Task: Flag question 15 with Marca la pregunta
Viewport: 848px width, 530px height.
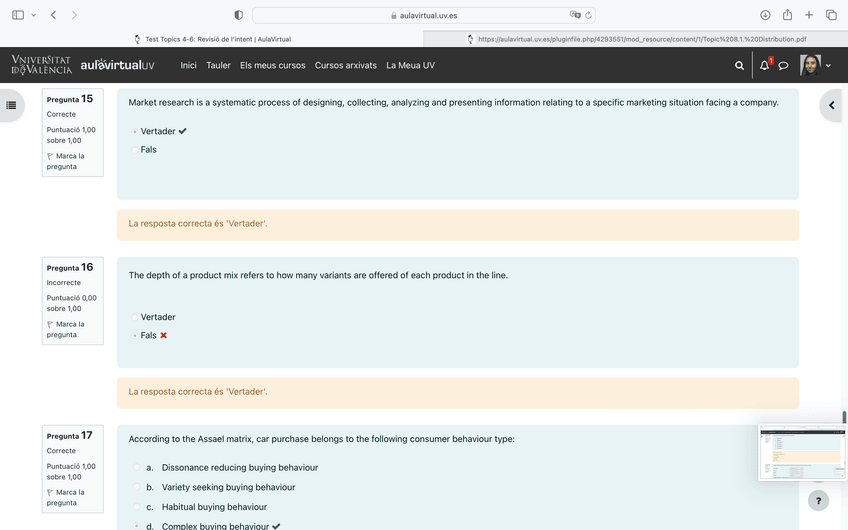Action: click(x=65, y=161)
